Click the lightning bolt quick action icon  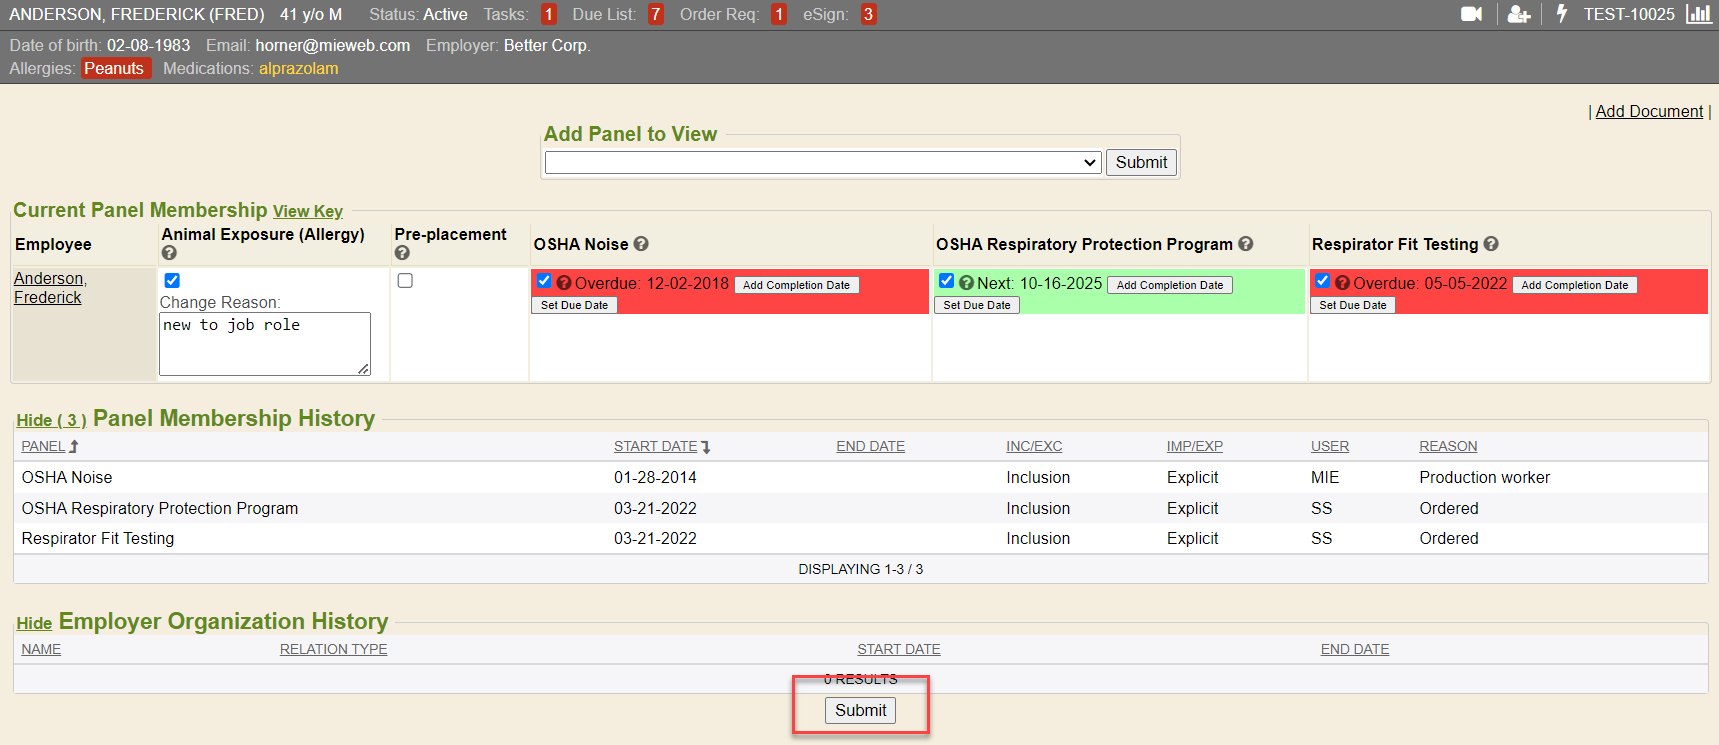[x=1561, y=14]
